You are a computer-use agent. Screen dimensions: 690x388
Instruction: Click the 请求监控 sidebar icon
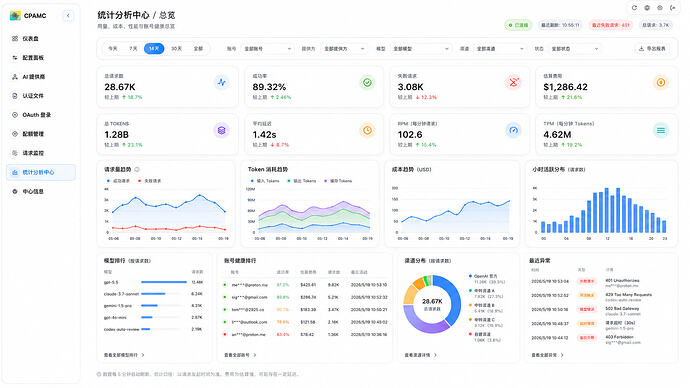coord(15,153)
